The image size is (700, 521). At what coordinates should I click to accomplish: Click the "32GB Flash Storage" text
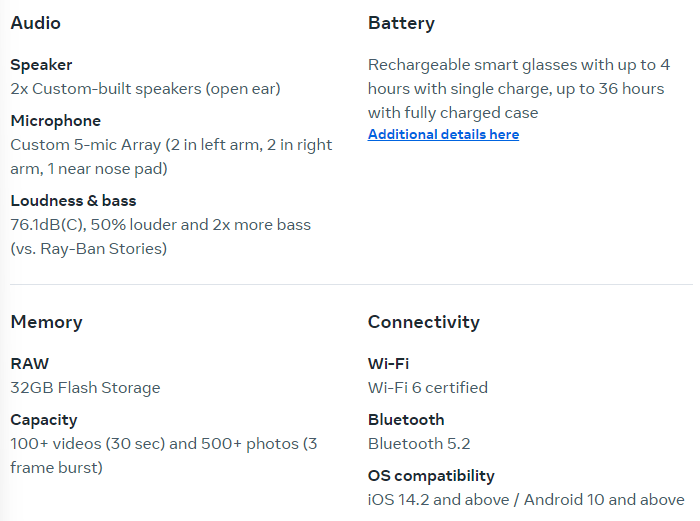tap(85, 388)
